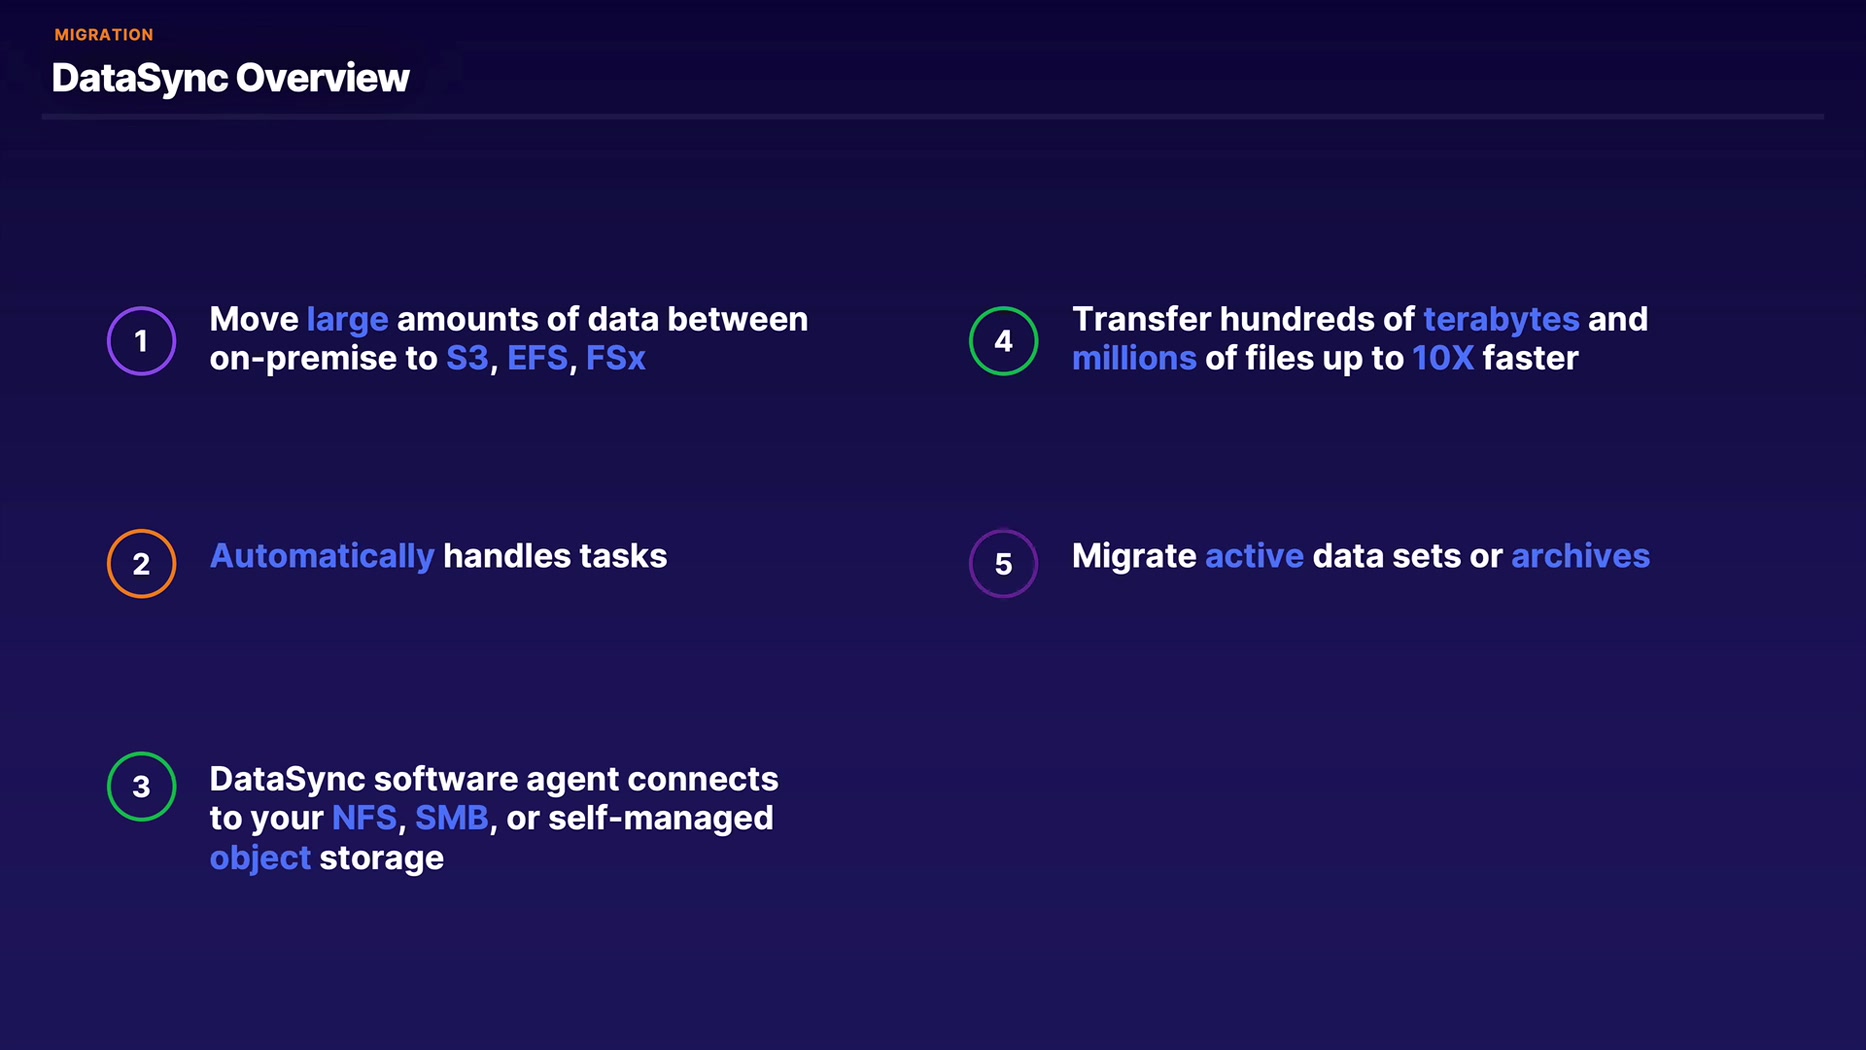
Task: Click the orange circled number 2 icon
Action: [141, 564]
